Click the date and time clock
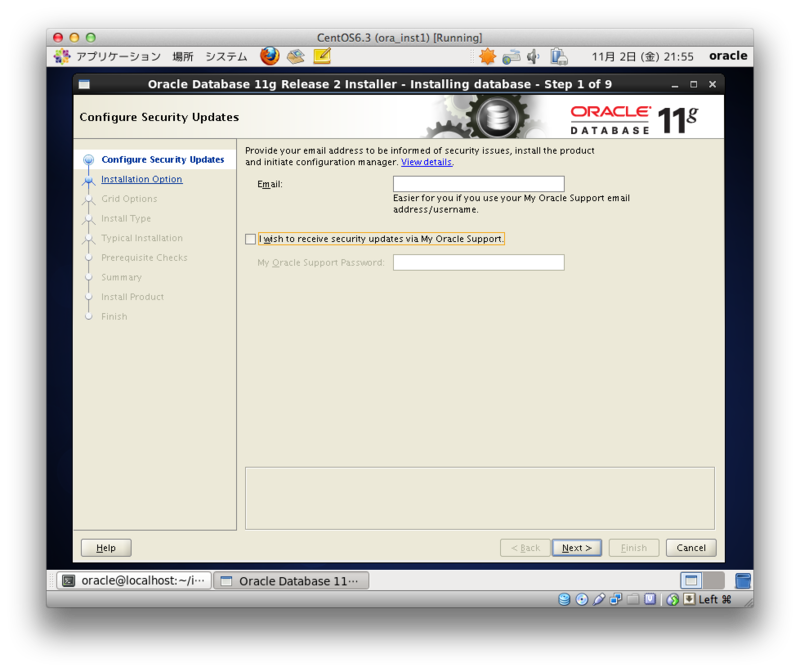 point(642,57)
